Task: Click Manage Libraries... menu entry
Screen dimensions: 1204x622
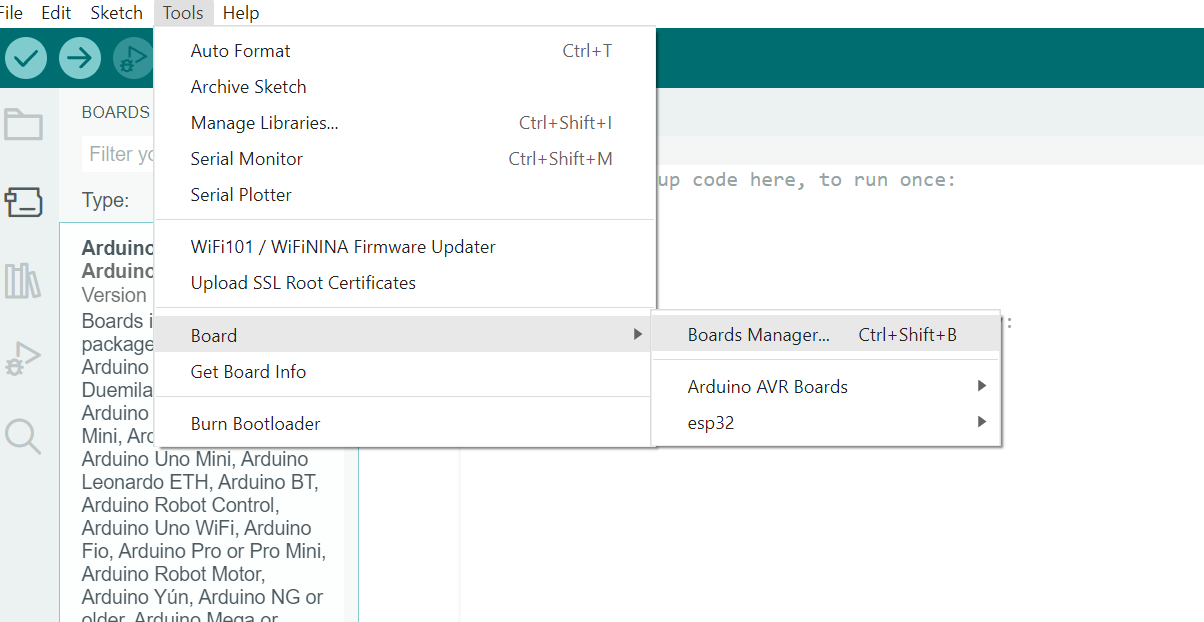Action: click(265, 123)
